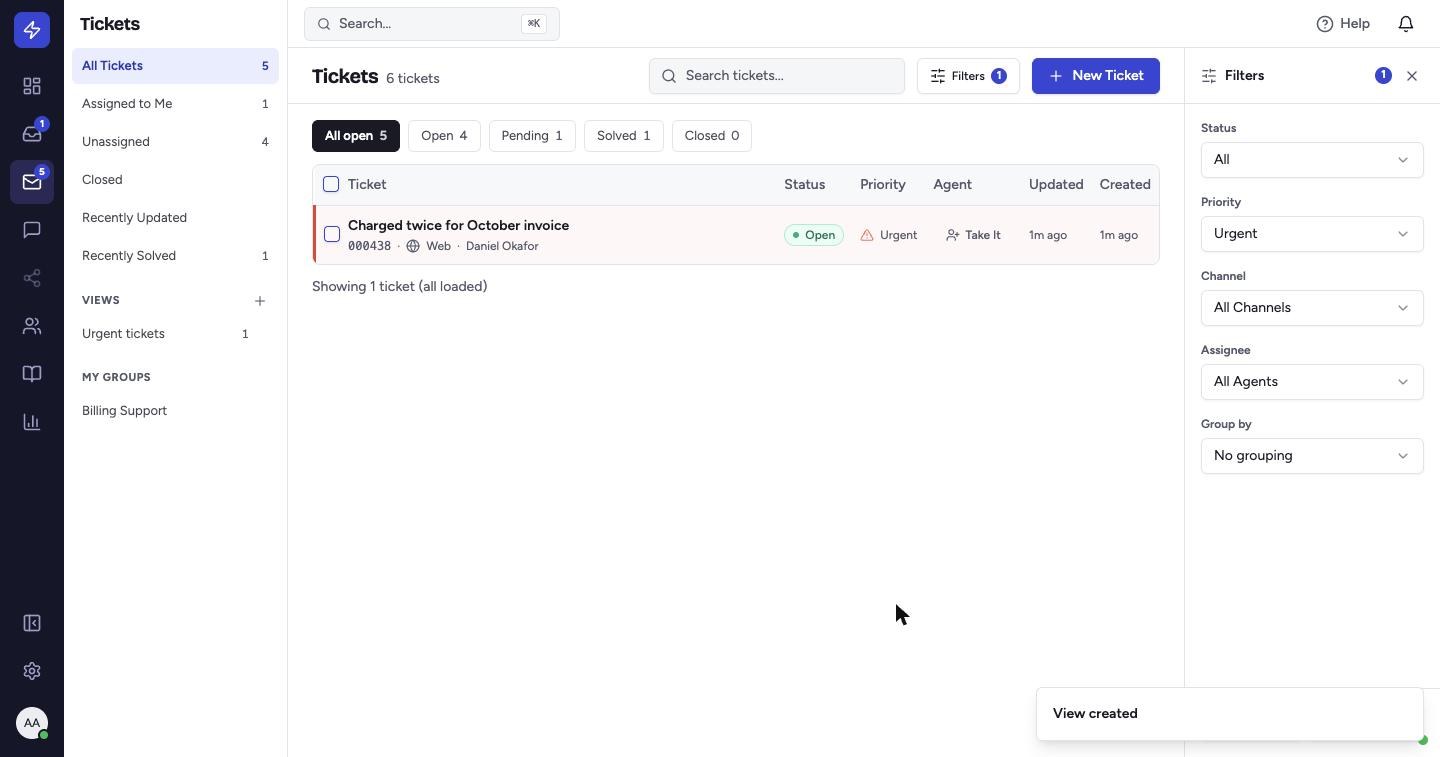The height and width of the screenshot is (757, 1440).
Task: Click the Updated column header
Action: coord(1056,185)
